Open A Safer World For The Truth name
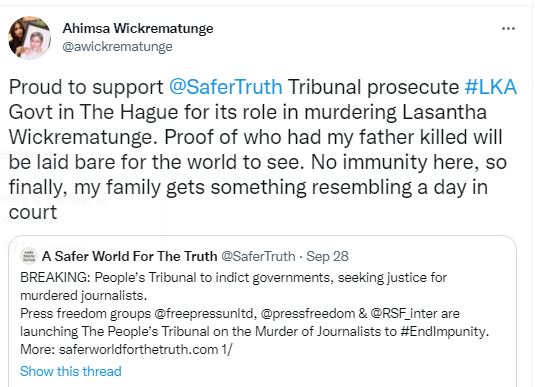Image resolution: width=535 pixels, height=387 pixels. [x=129, y=256]
